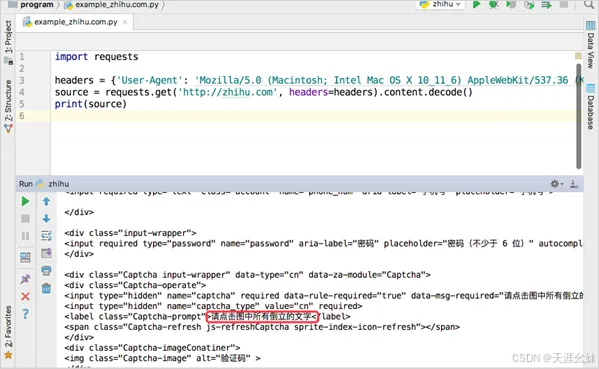Close the Run tab with red X
The height and width of the screenshot is (369, 599).
pos(25,296)
